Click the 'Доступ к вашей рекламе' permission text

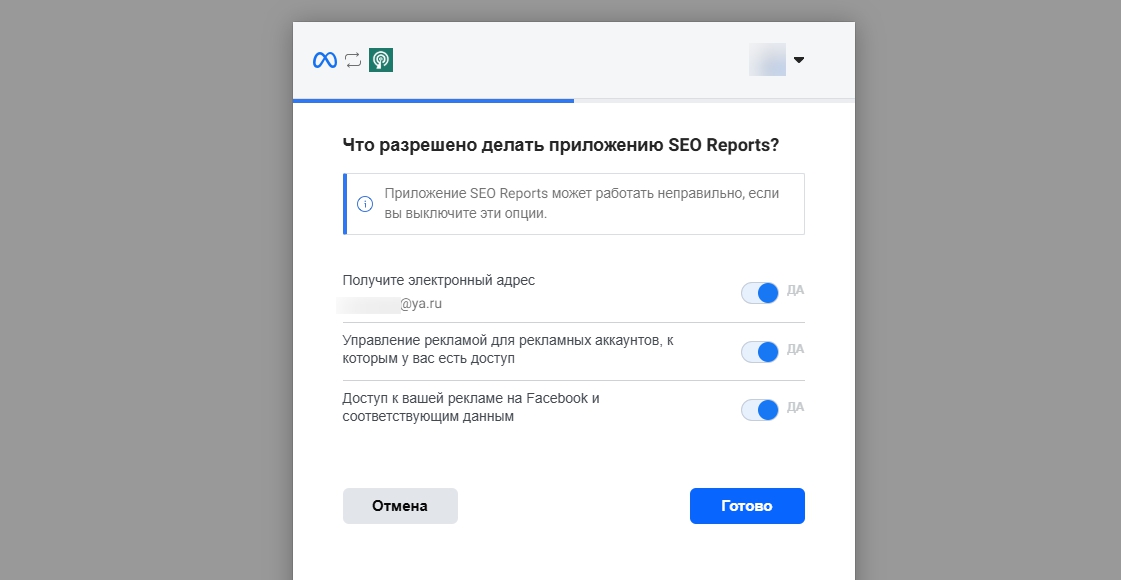pyautogui.click(x=471, y=407)
